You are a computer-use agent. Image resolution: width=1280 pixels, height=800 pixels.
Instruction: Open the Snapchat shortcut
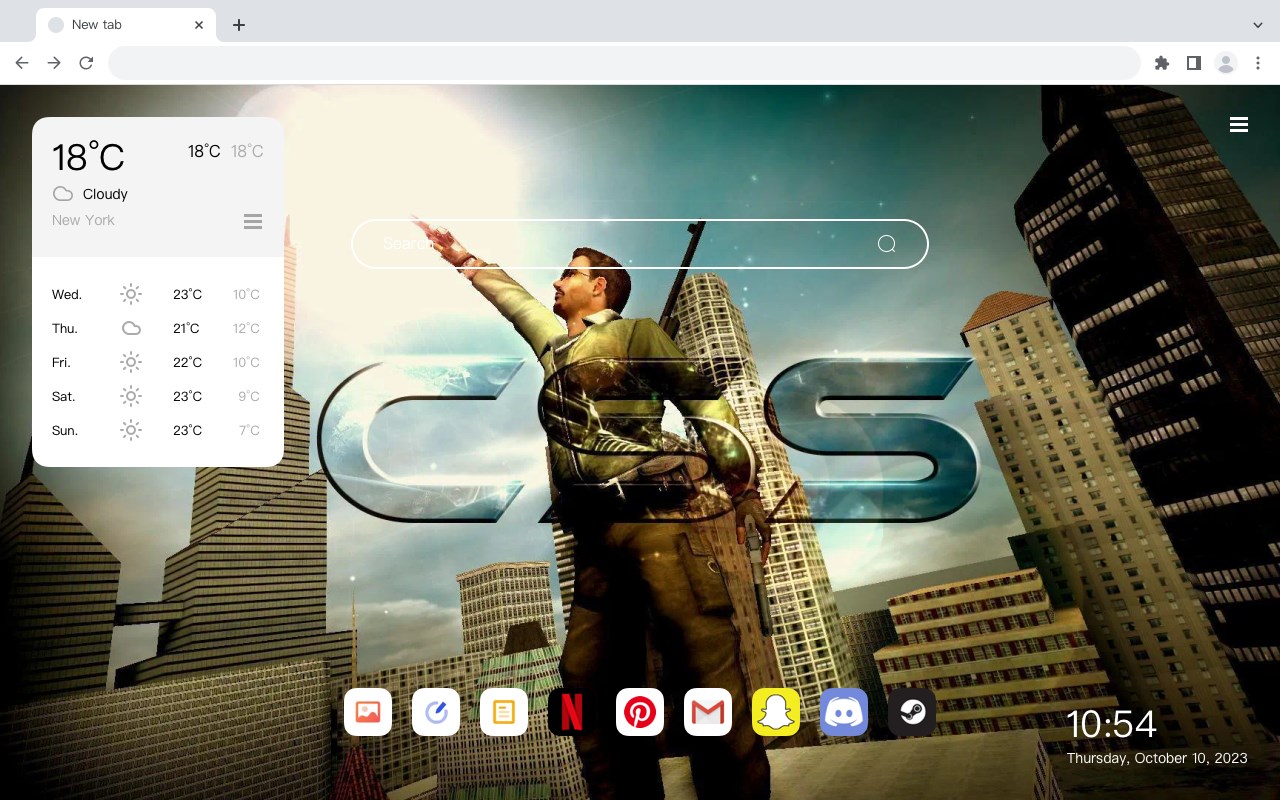(776, 712)
